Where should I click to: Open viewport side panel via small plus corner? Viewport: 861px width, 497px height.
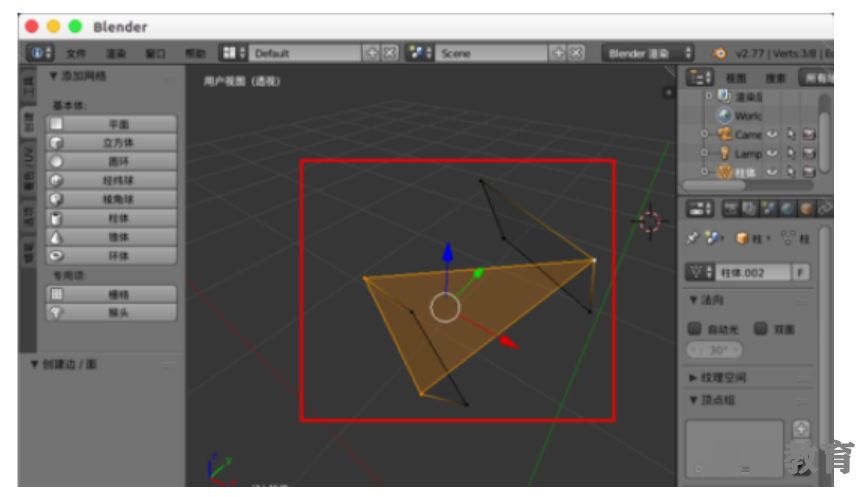[x=668, y=92]
